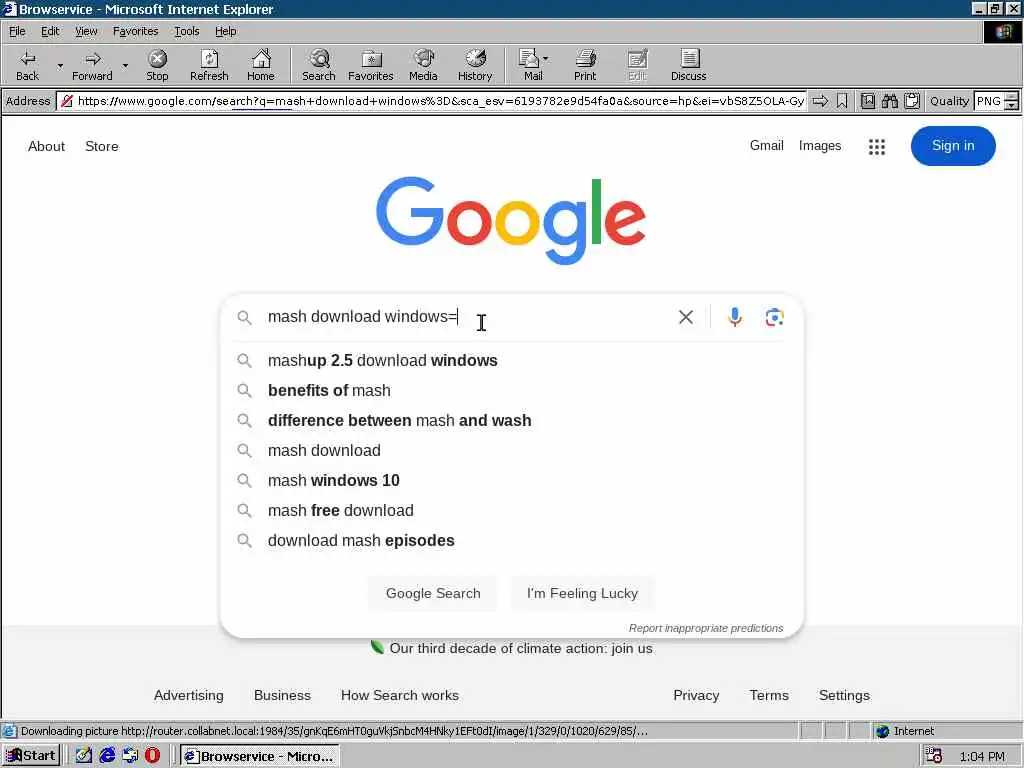
Task: Select suggestion 'benefits of mash'
Action: click(512, 391)
